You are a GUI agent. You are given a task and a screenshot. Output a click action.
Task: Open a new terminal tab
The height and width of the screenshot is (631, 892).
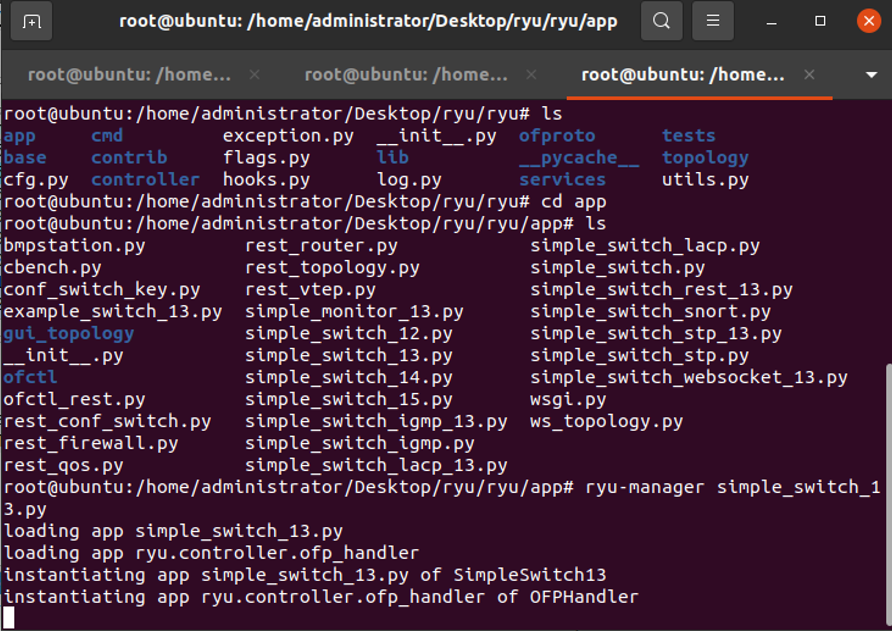point(32,21)
